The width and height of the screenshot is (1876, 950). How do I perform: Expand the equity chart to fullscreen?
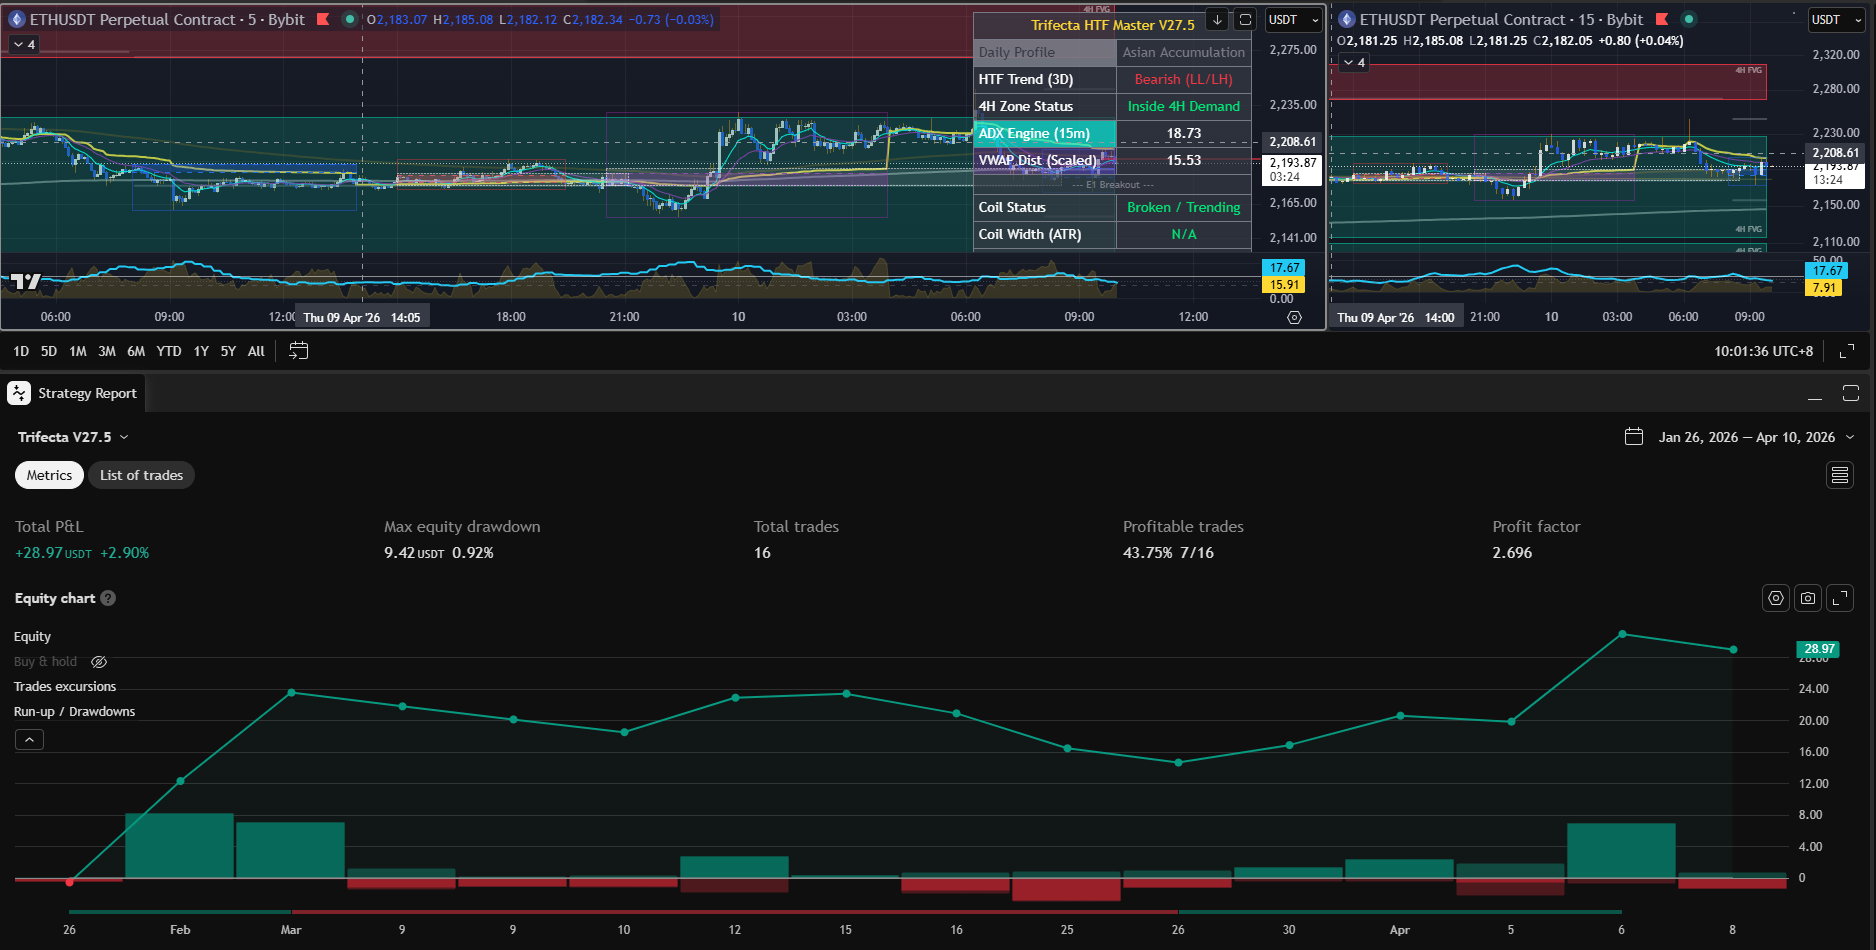pyautogui.click(x=1841, y=597)
